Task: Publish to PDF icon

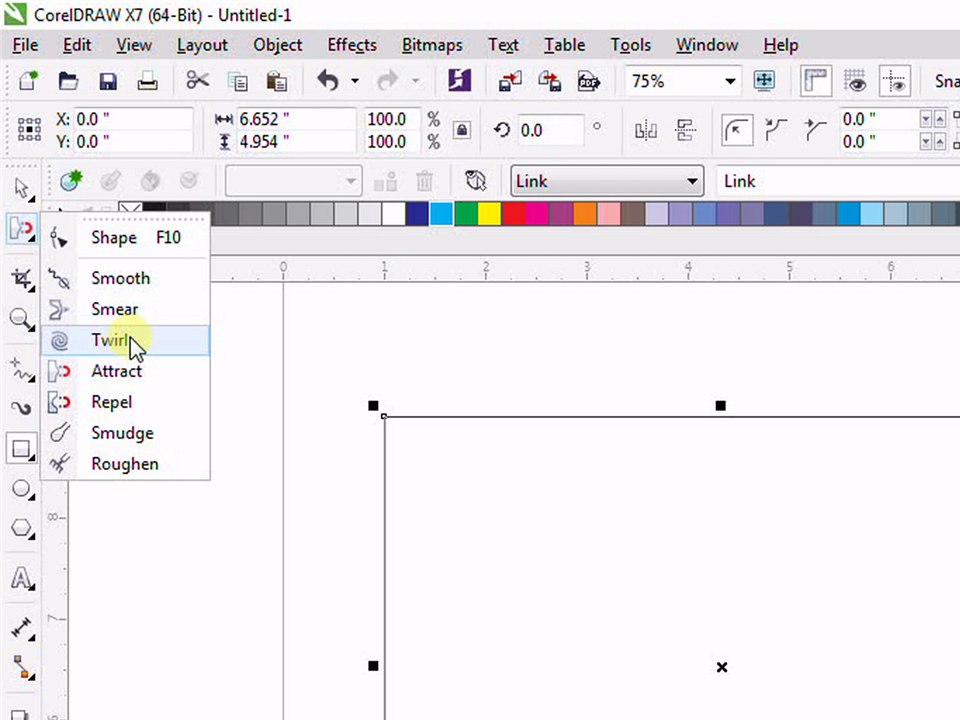Action: click(x=588, y=81)
